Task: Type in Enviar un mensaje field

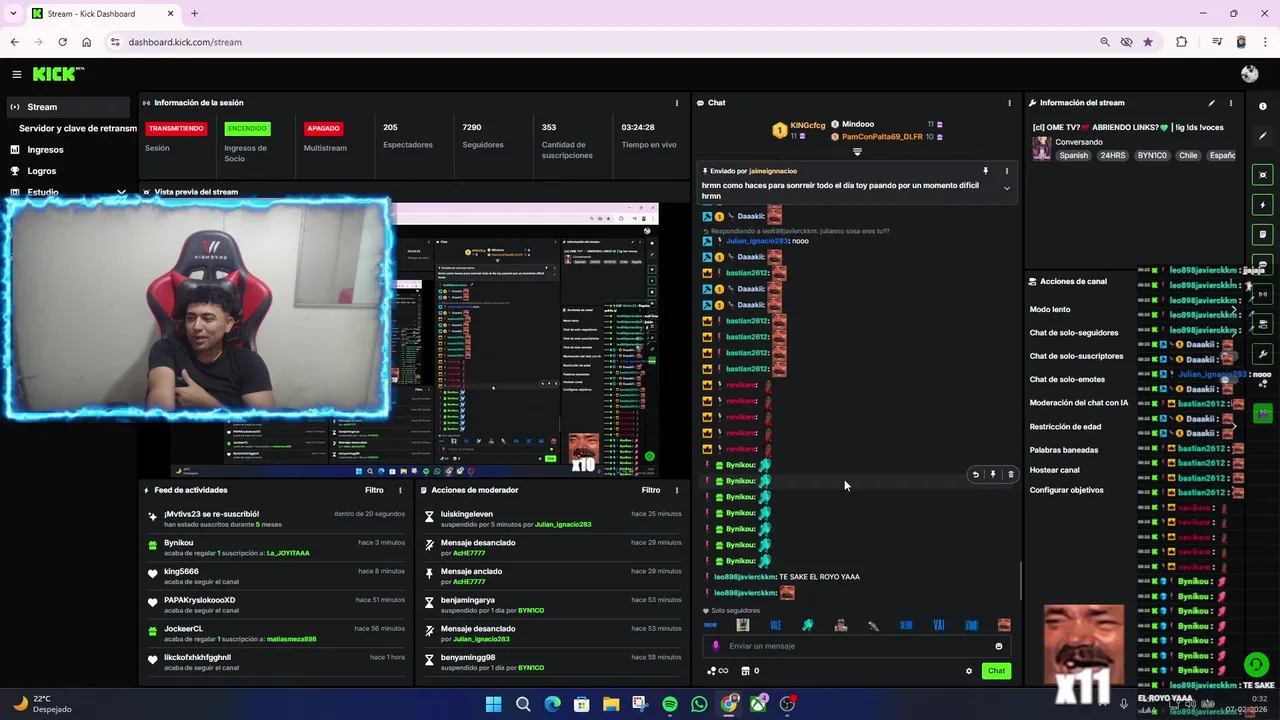Action: (x=857, y=646)
